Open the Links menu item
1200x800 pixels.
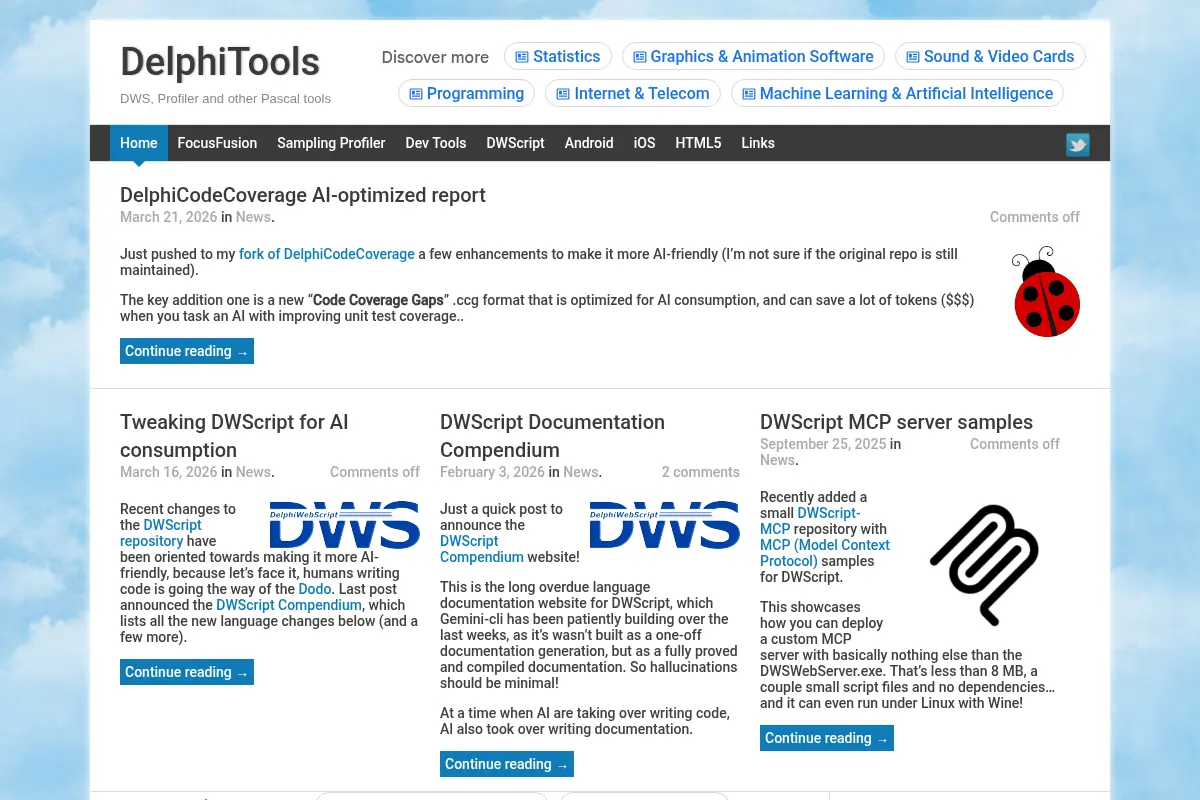pyautogui.click(x=758, y=143)
